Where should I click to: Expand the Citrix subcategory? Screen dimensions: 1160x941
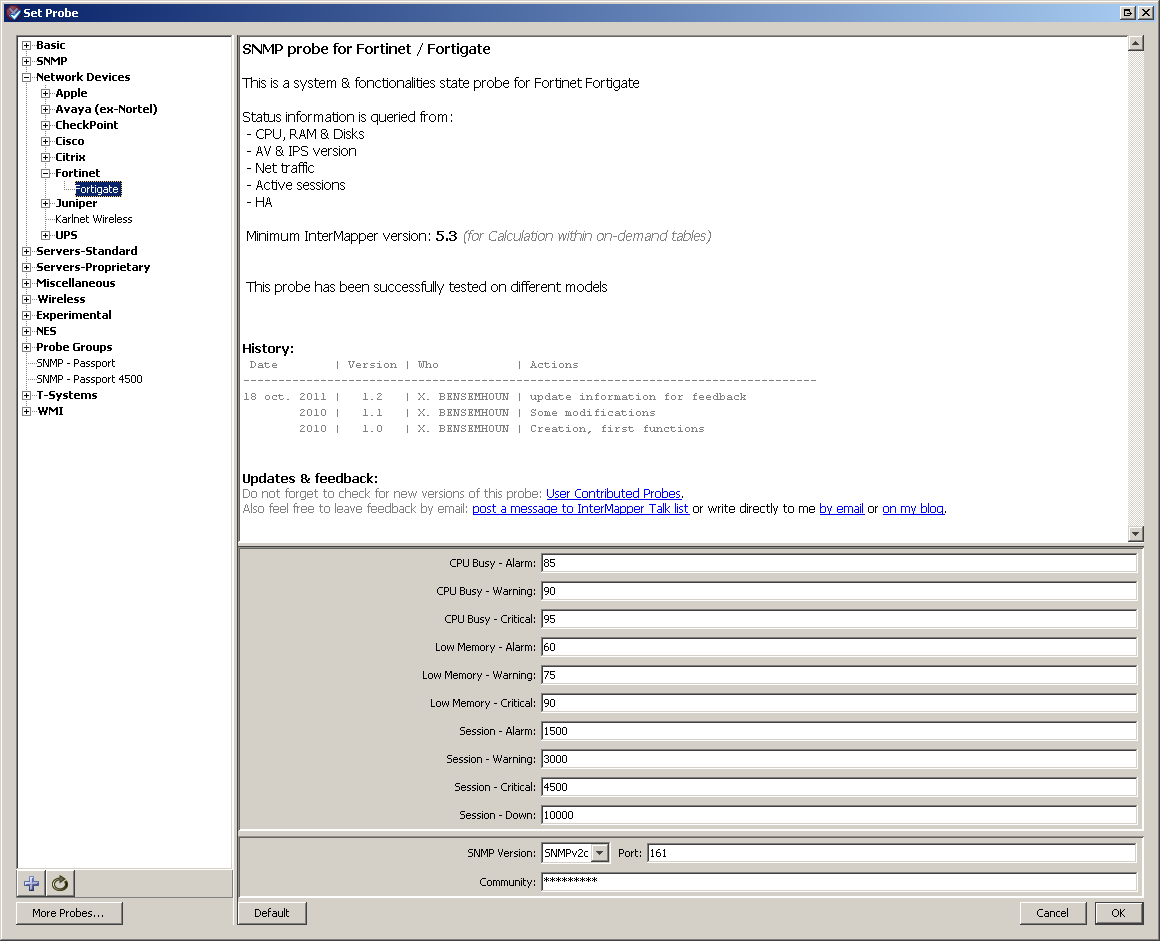[x=46, y=158]
